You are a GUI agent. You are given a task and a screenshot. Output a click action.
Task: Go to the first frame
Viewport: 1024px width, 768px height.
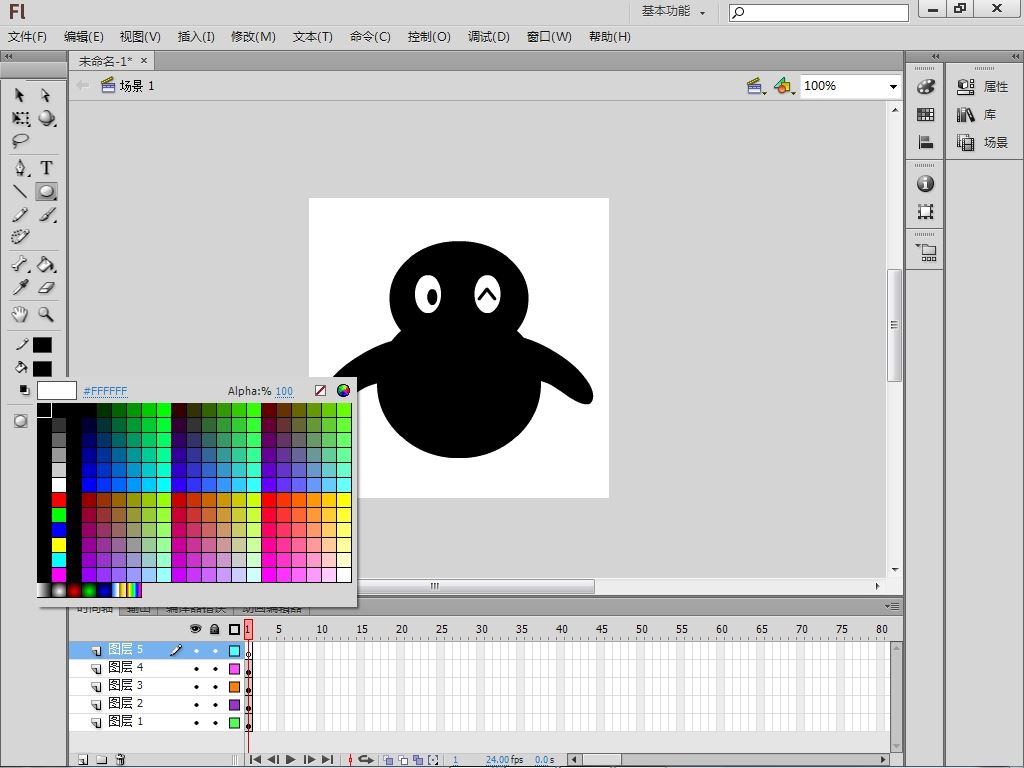click(255, 760)
